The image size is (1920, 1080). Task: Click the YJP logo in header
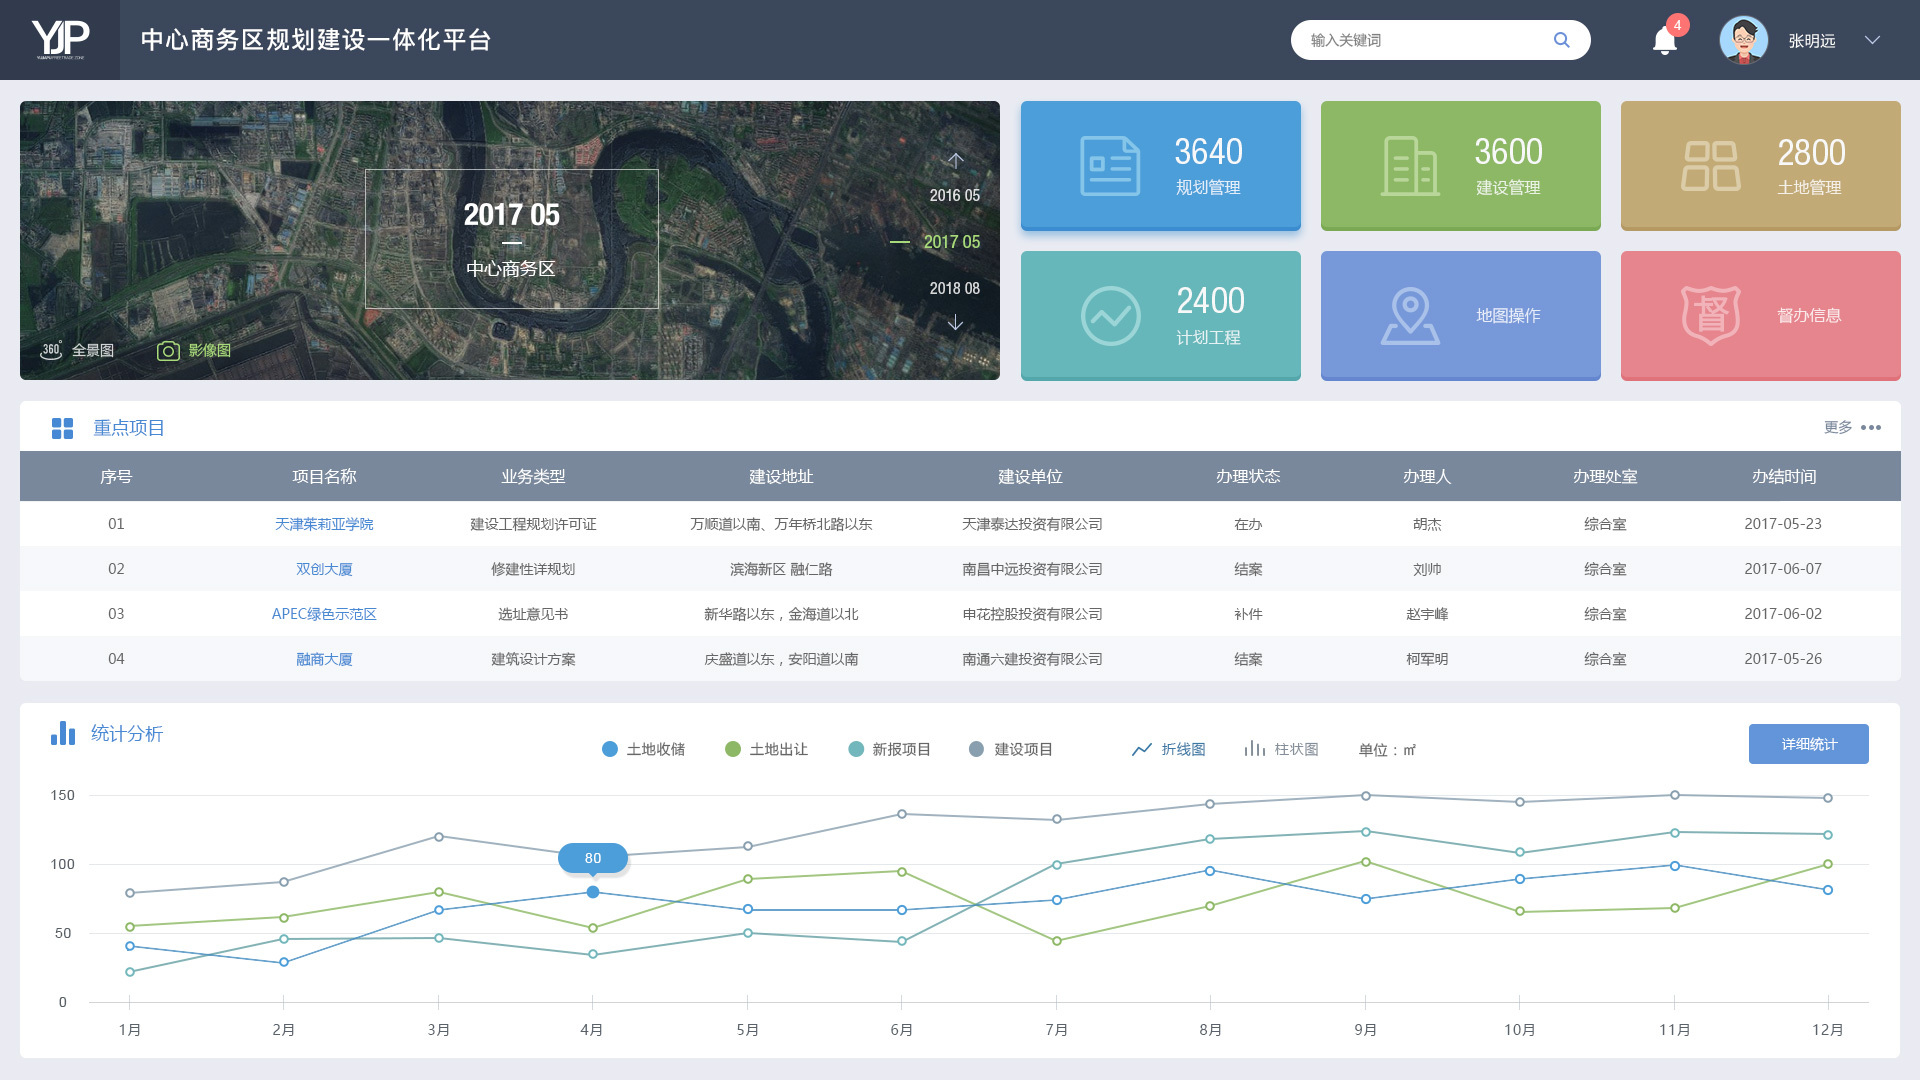[x=60, y=40]
